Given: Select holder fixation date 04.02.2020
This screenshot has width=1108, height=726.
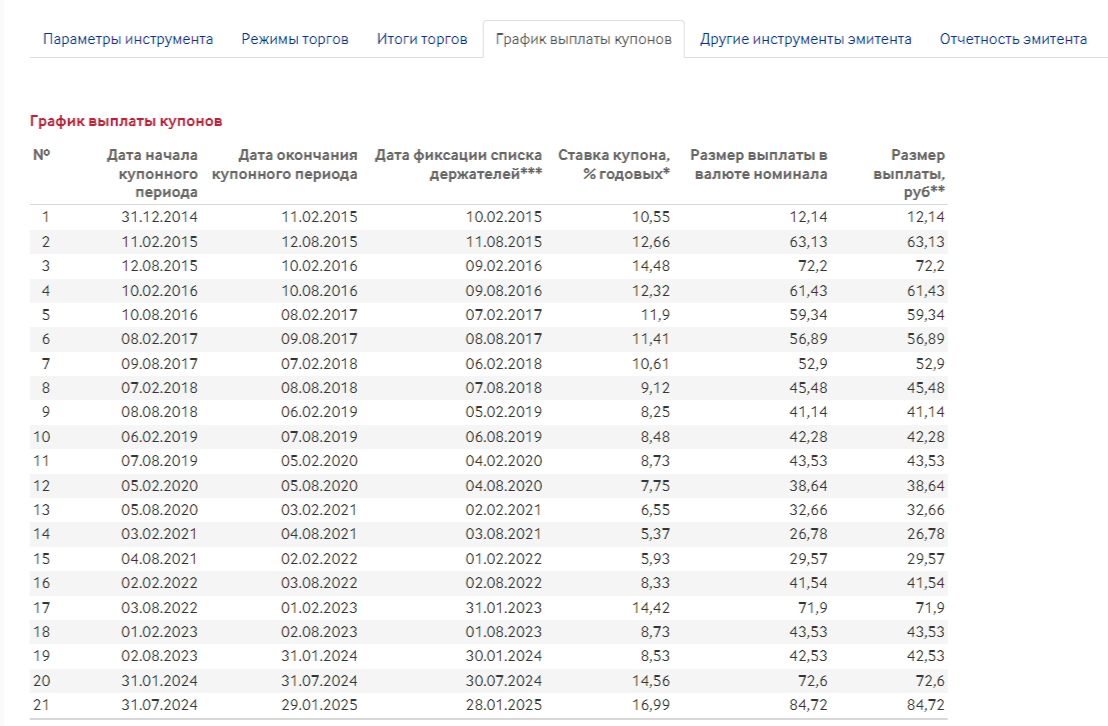Looking at the screenshot, I should tap(503, 461).
